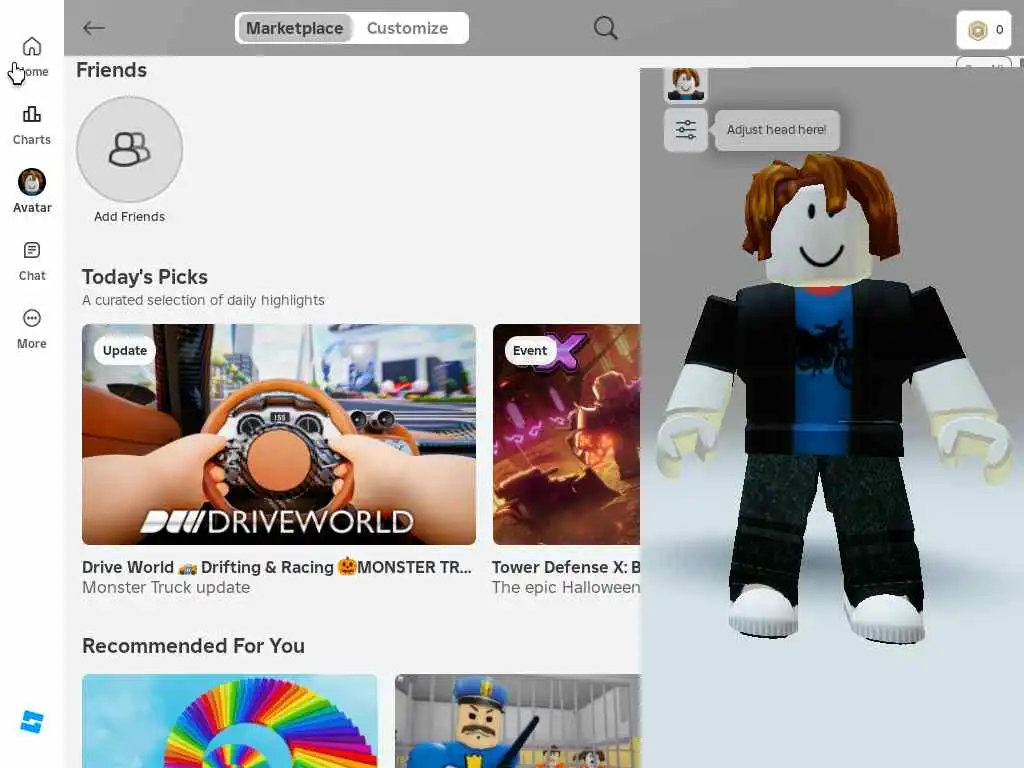Click the Add Friends label
The image size is (1024, 768).
pos(129,217)
